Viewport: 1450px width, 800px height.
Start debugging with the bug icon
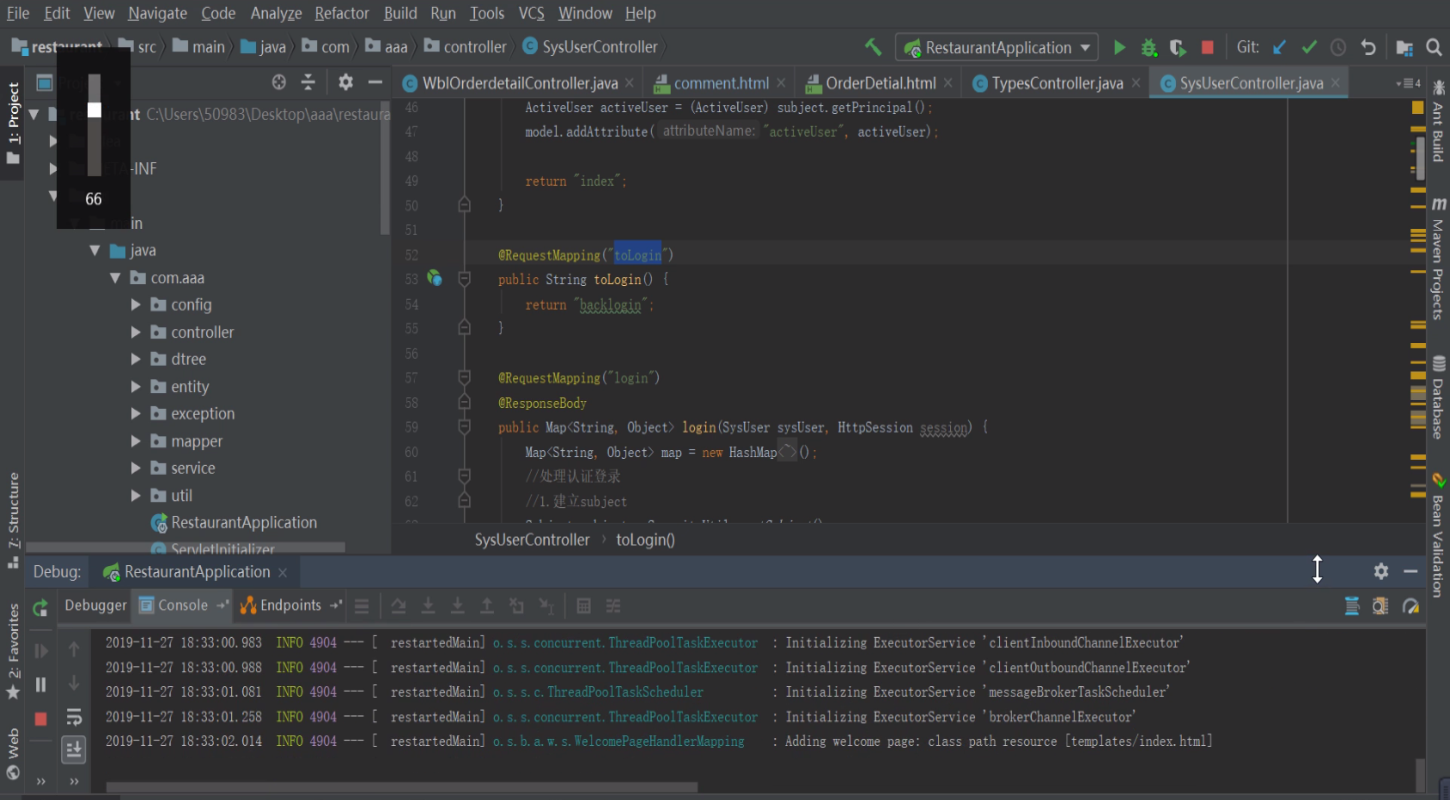pyautogui.click(x=1148, y=47)
